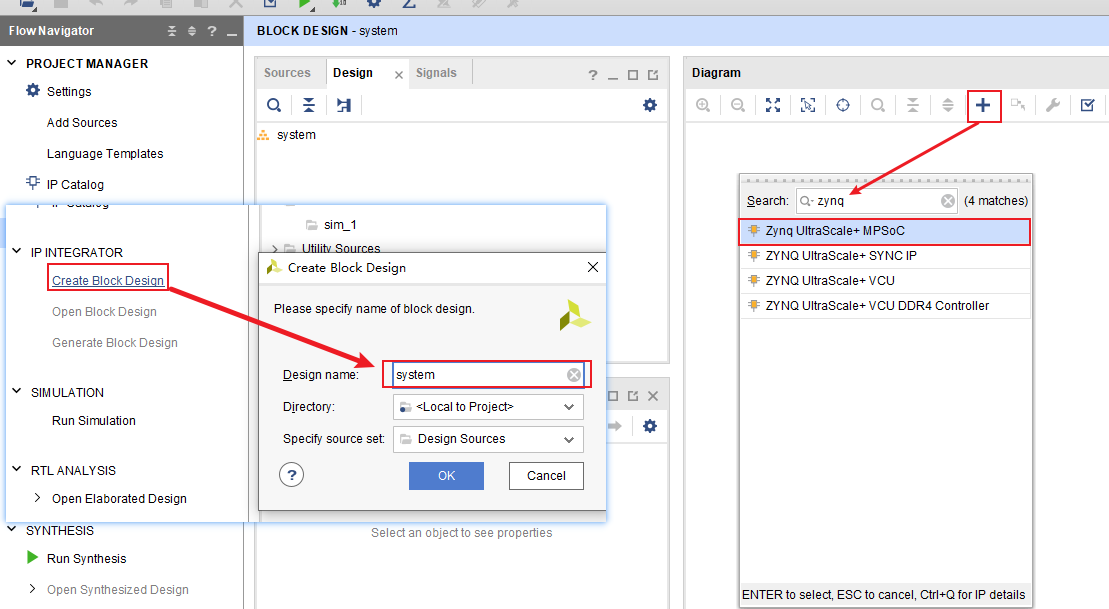This screenshot has height=609, width=1109.
Task: Expand Open Synthesized Design item
Action: (x=33, y=588)
